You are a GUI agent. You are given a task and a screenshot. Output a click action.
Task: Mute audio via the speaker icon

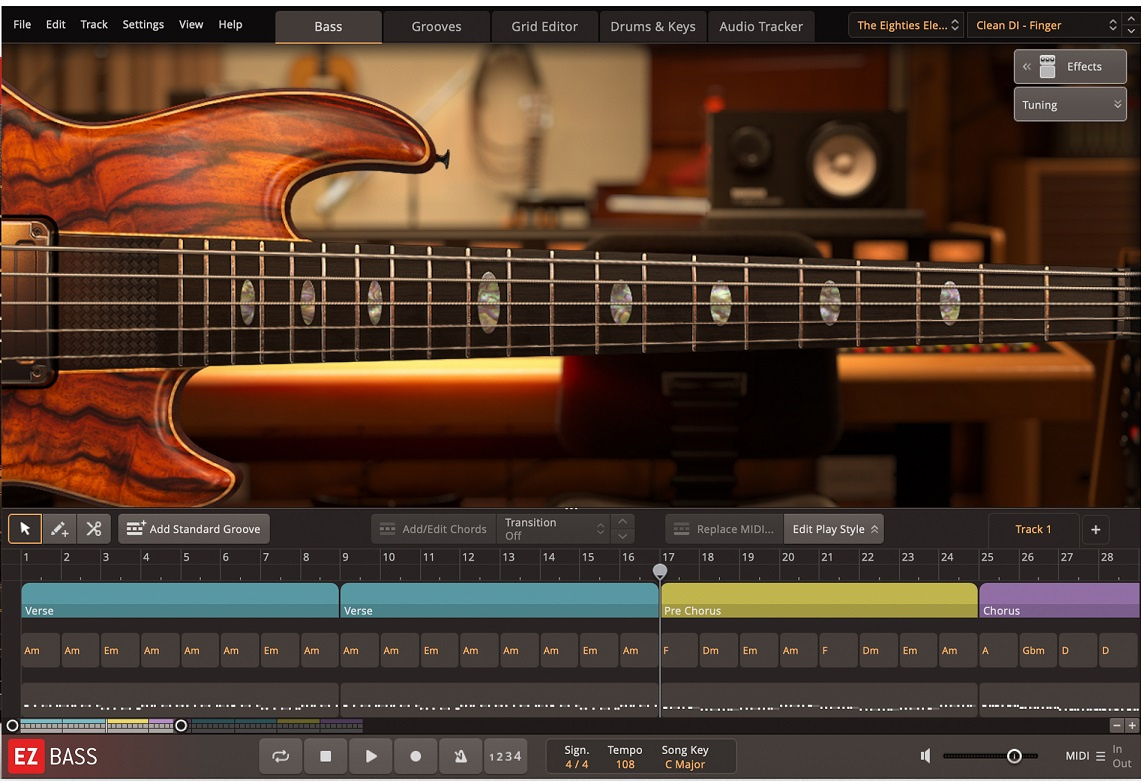(x=925, y=755)
